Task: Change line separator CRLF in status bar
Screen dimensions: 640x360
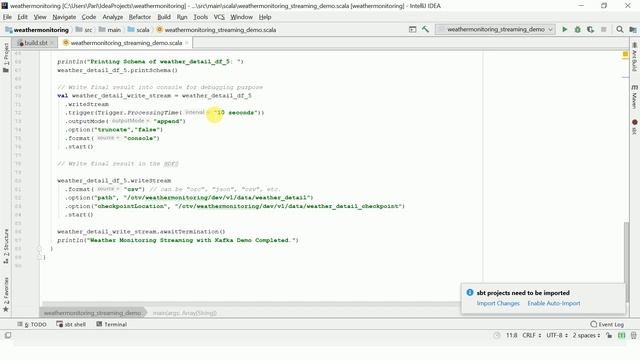Action: (531, 335)
